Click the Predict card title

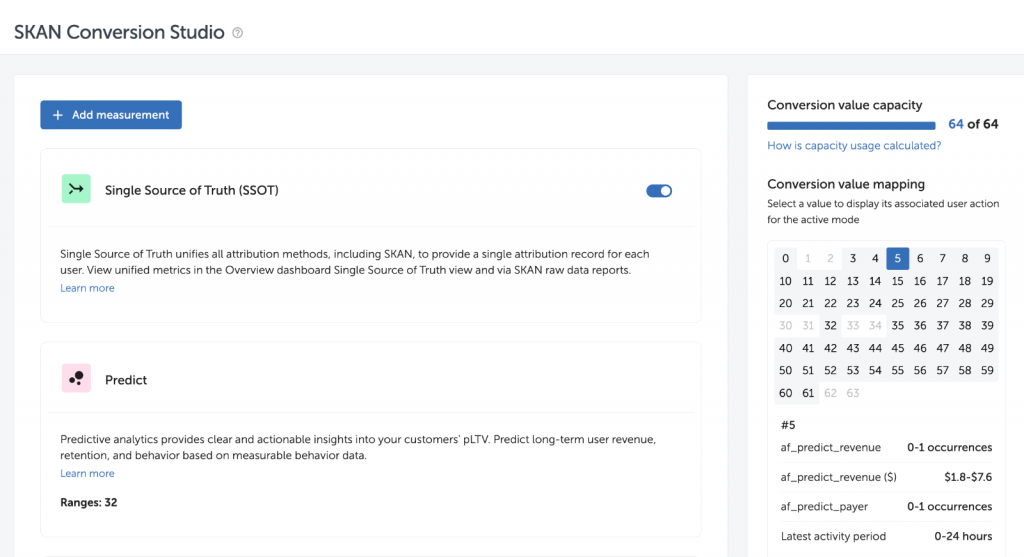pyautogui.click(x=126, y=380)
